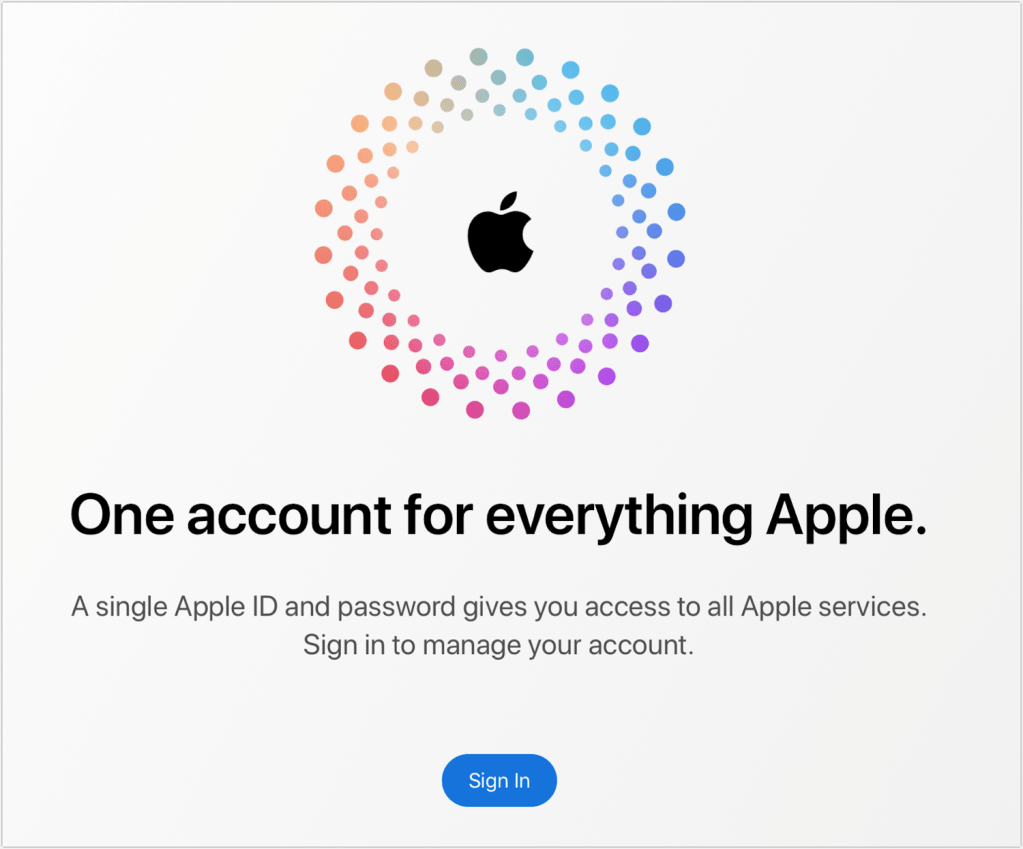The height and width of the screenshot is (849, 1023).
Task: Click the innermost pink dot directly below Apple logo
Action: (x=500, y=356)
